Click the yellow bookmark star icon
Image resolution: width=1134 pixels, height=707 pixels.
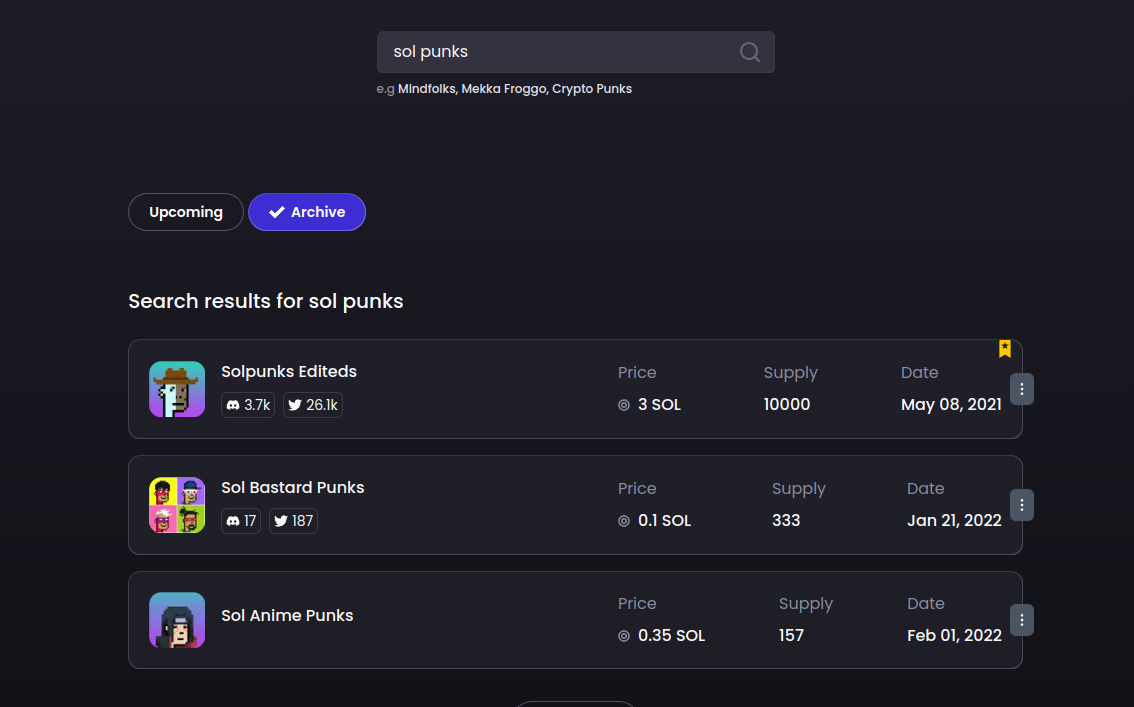tap(1005, 348)
